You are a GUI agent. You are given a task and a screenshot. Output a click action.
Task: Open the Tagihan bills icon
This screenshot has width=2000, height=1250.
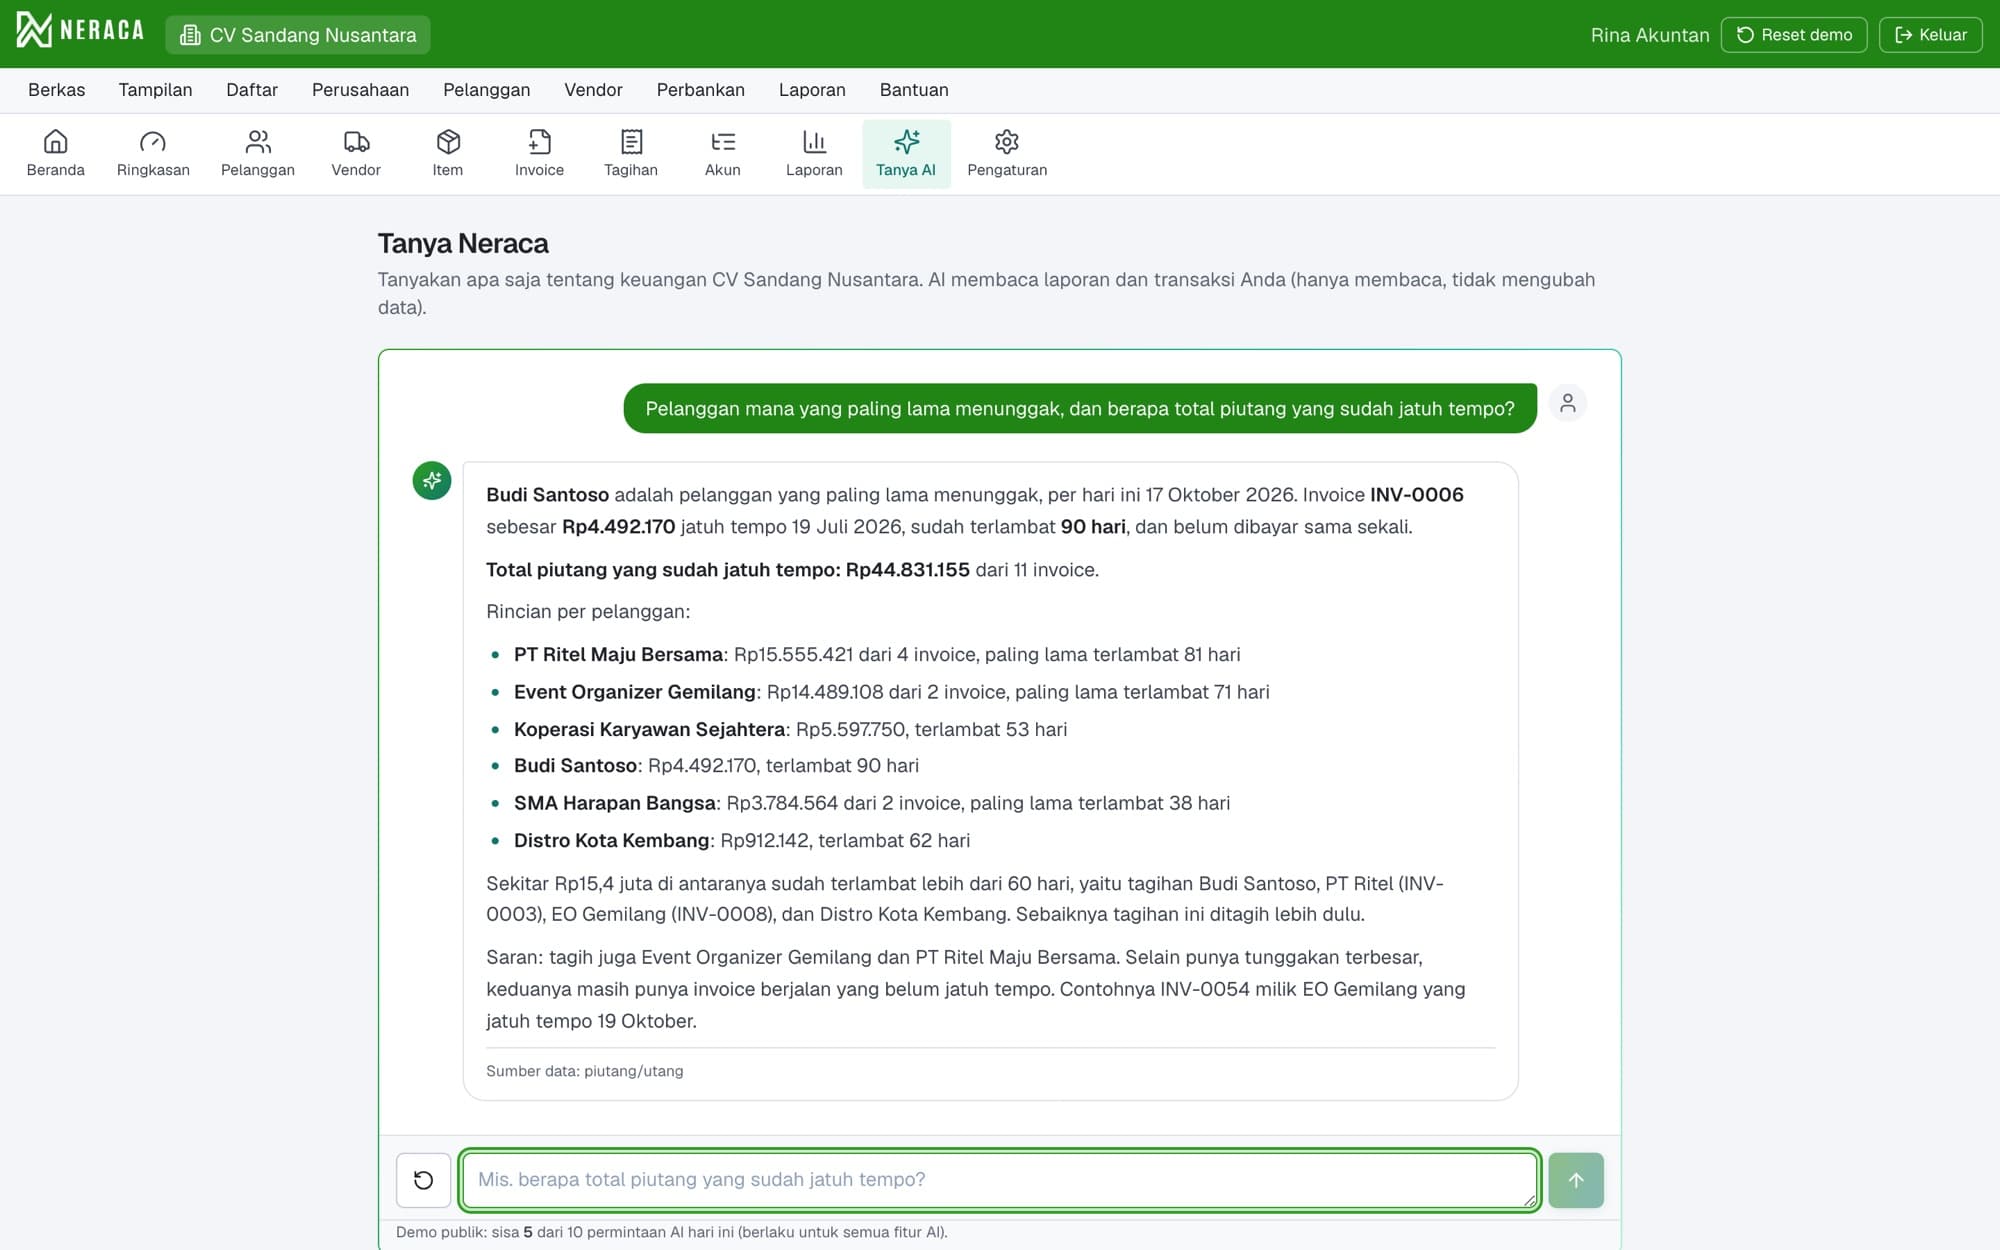(x=631, y=154)
